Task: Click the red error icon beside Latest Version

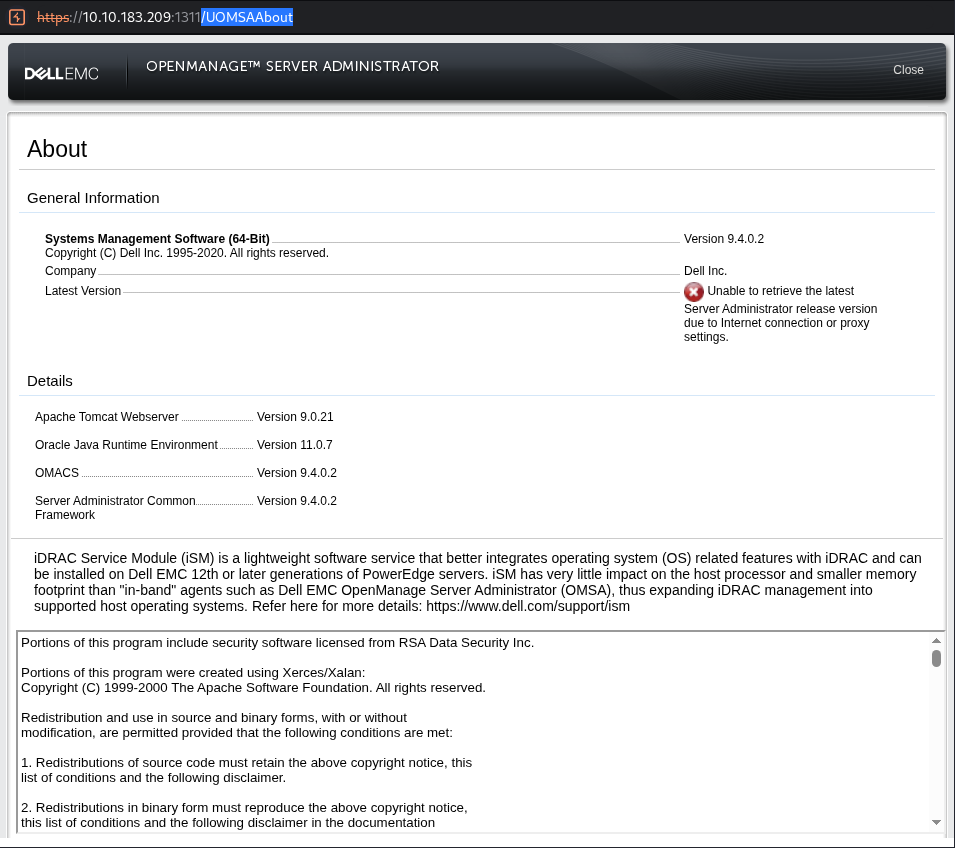Action: (x=693, y=292)
